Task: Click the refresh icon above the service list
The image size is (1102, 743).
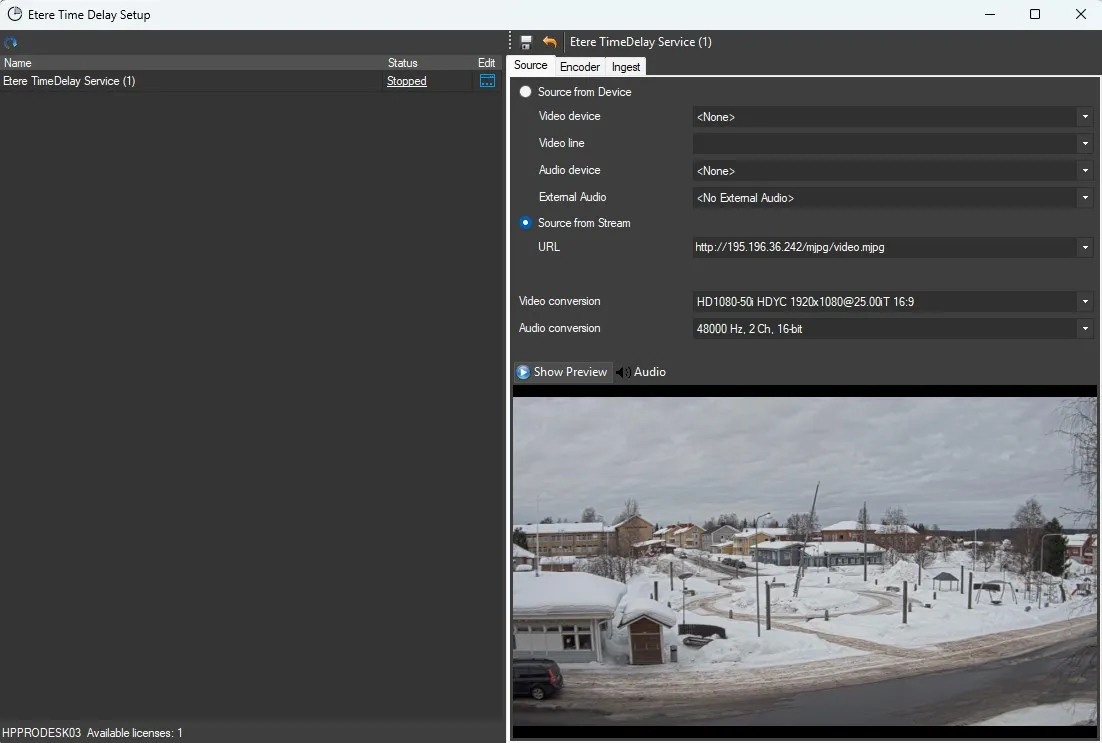Action: [11, 43]
